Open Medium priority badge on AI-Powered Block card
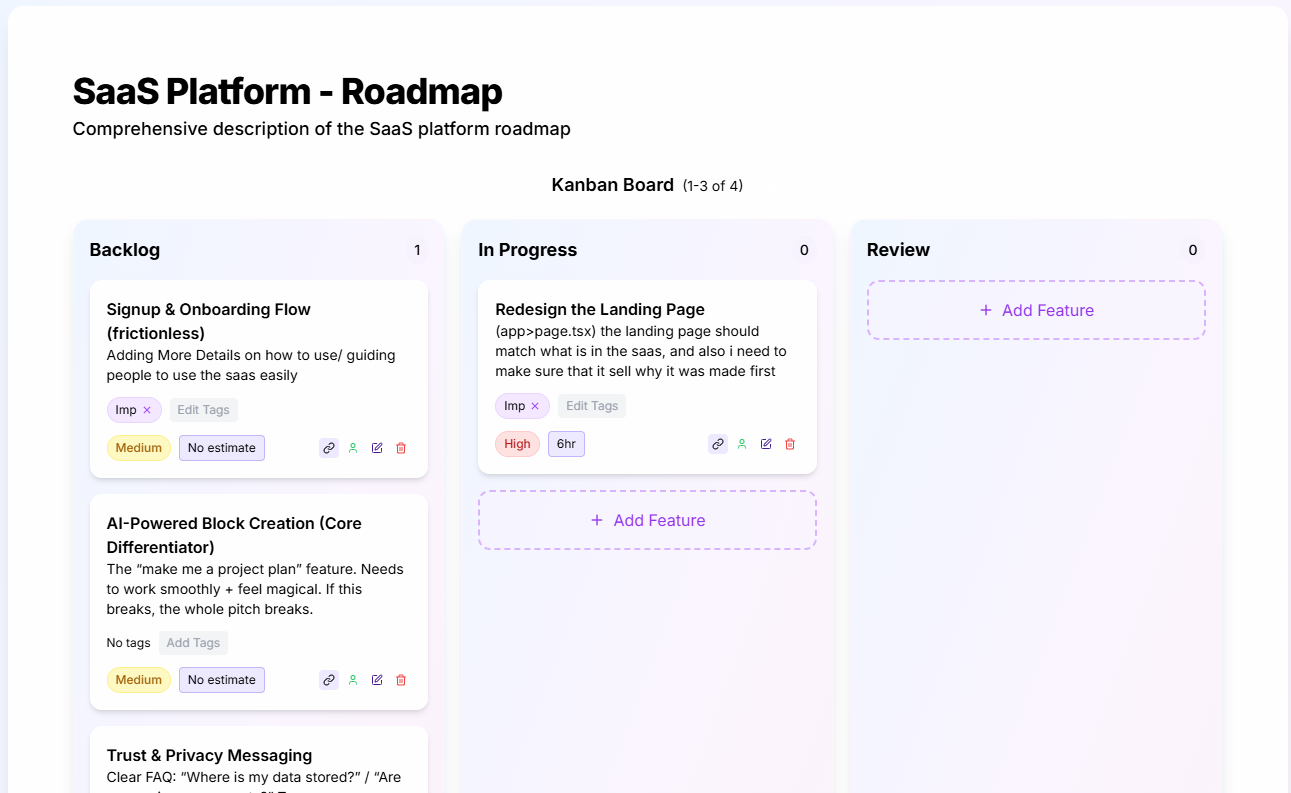 point(139,680)
